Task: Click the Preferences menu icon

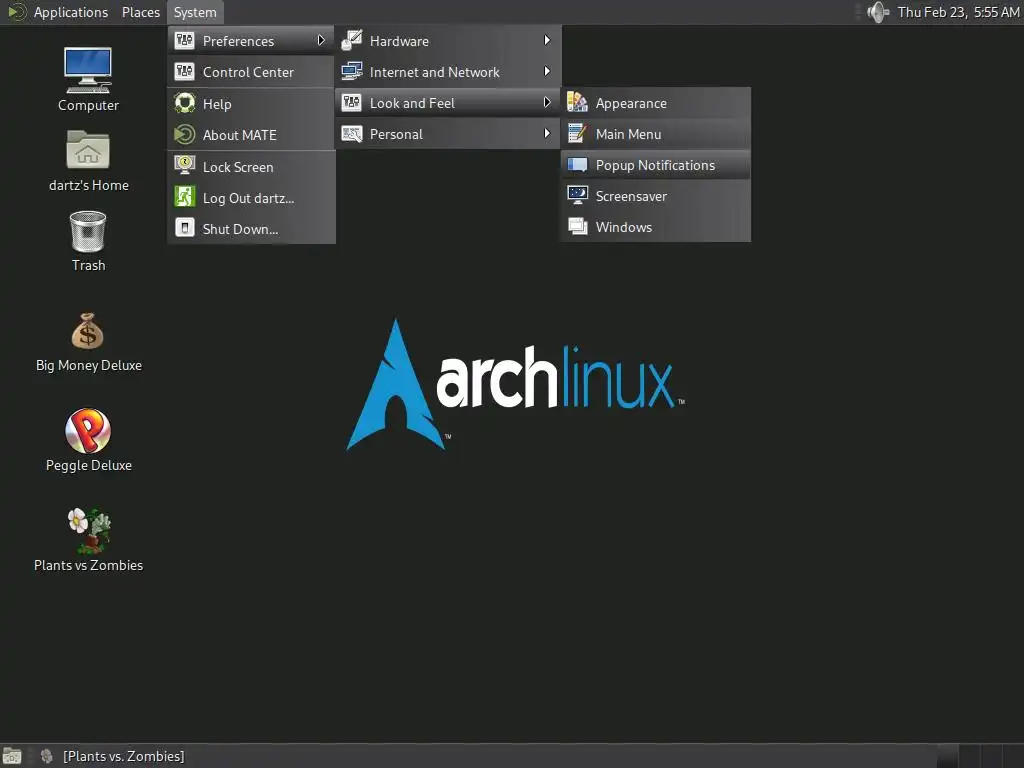Action: (185, 40)
